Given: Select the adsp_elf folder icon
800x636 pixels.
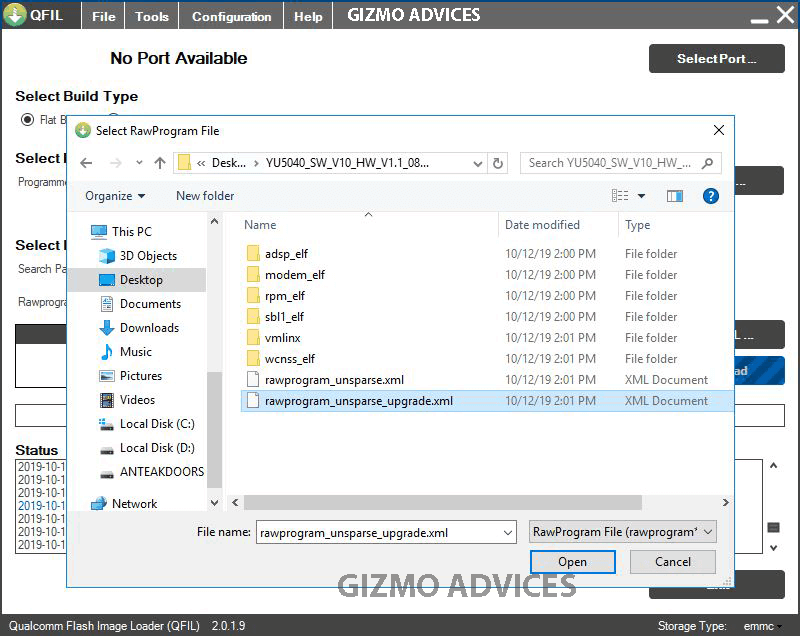Looking at the screenshot, I should click(x=253, y=253).
